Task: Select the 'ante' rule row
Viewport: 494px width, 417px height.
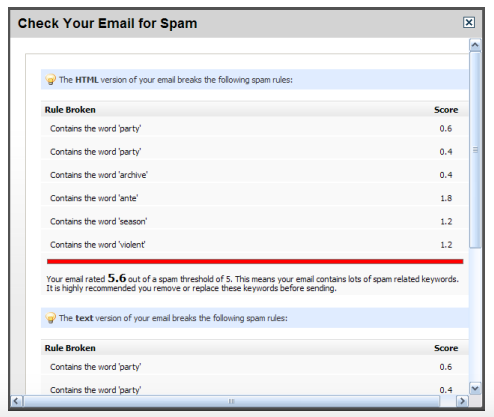Action: pos(255,198)
